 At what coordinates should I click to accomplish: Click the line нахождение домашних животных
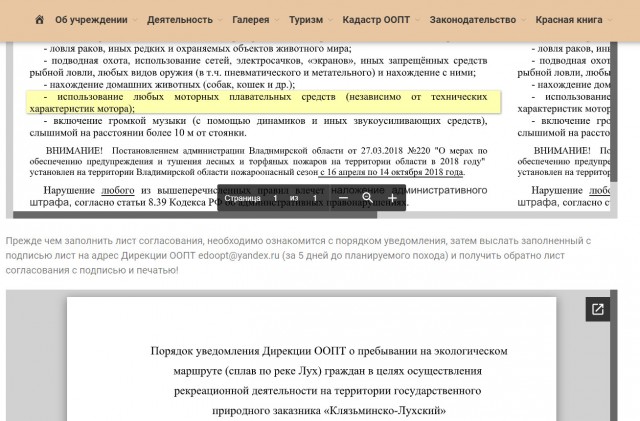(169, 85)
